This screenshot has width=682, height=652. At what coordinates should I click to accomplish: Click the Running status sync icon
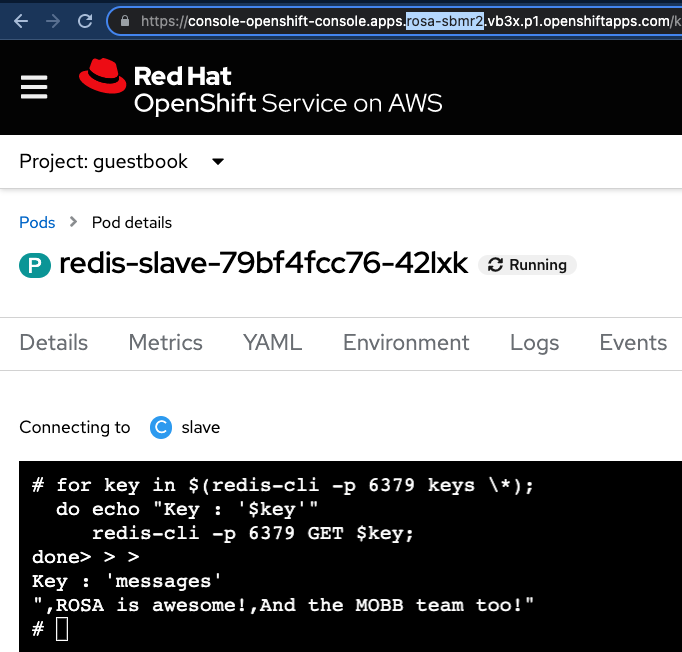point(495,265)
